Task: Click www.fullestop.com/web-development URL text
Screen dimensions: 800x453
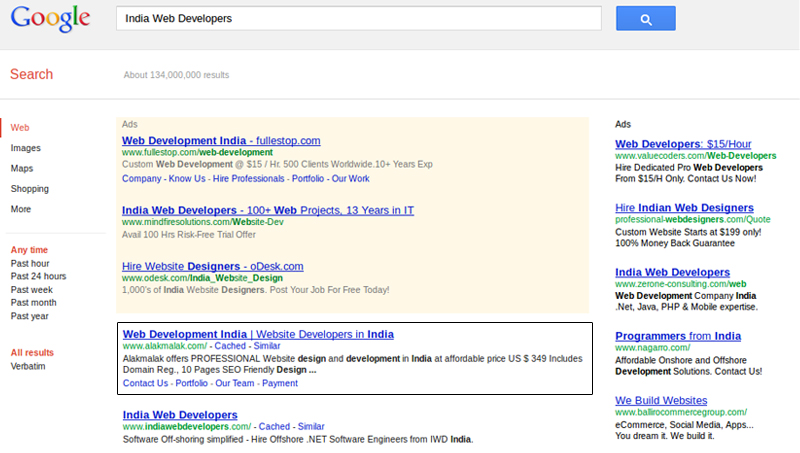Action: coord(197,152)
